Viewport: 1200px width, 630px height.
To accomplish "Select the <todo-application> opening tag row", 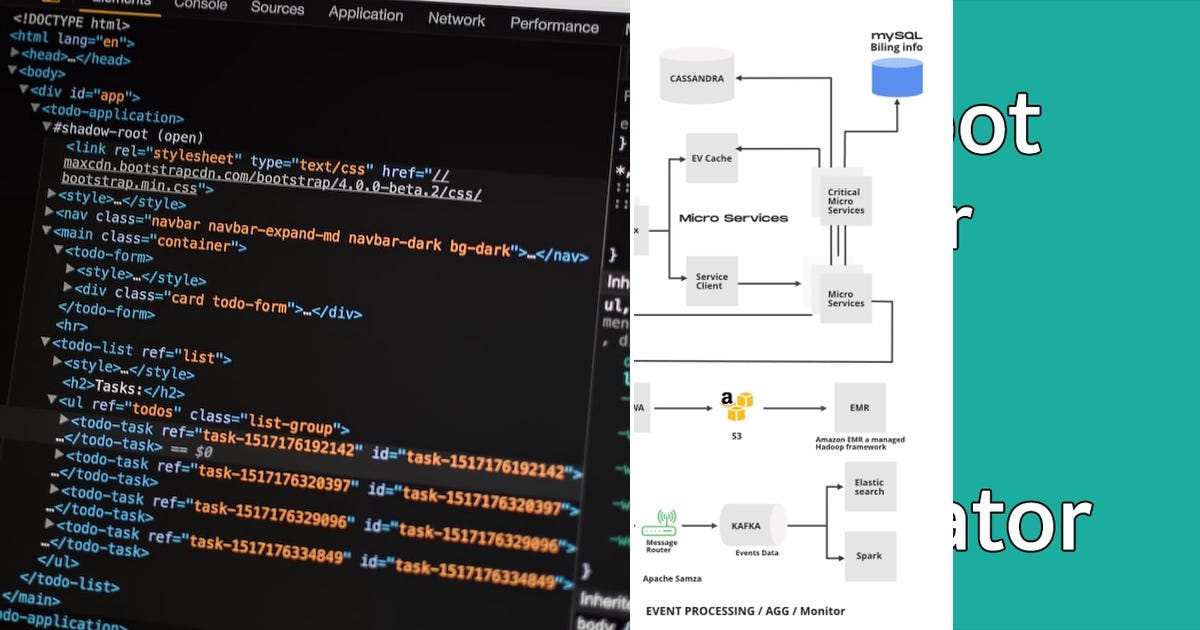I will [112, 113].
